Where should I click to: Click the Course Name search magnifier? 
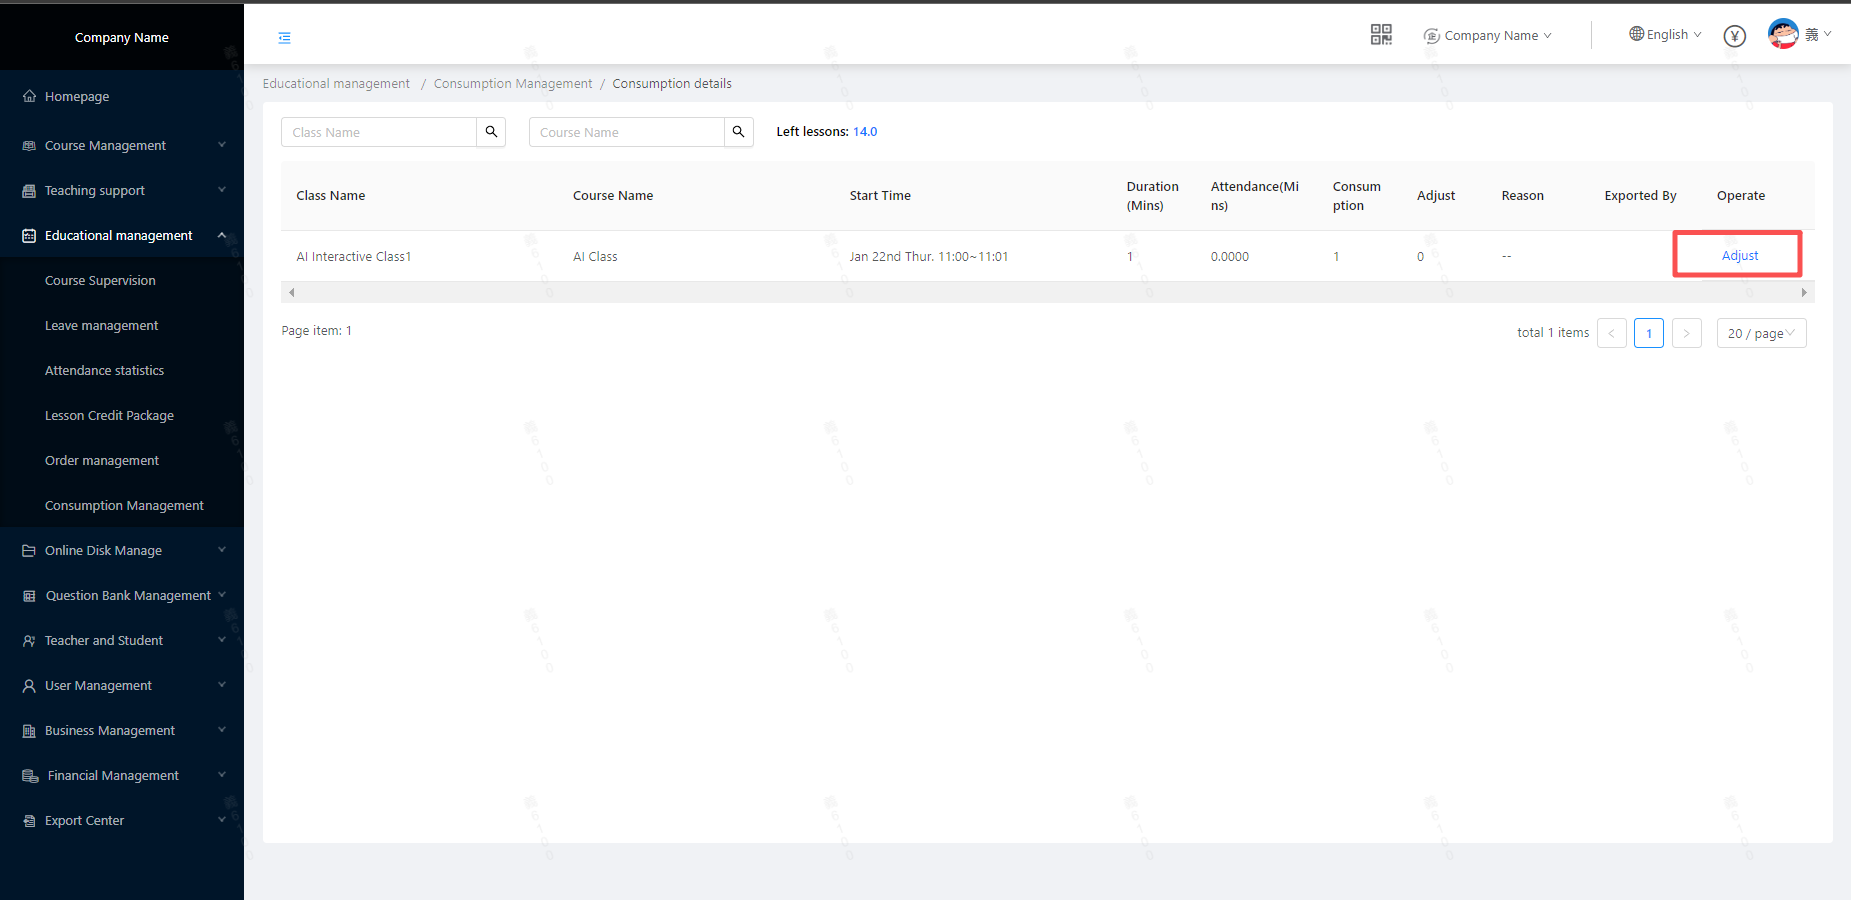point(738,132)
